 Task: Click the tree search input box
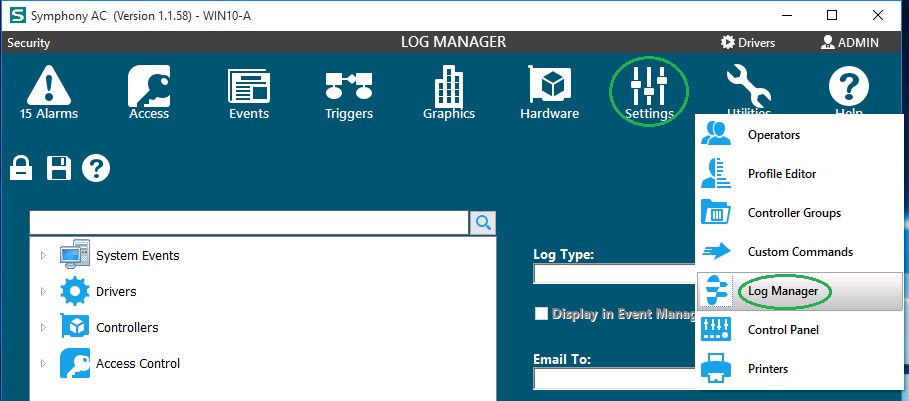(x=249, y=223)
